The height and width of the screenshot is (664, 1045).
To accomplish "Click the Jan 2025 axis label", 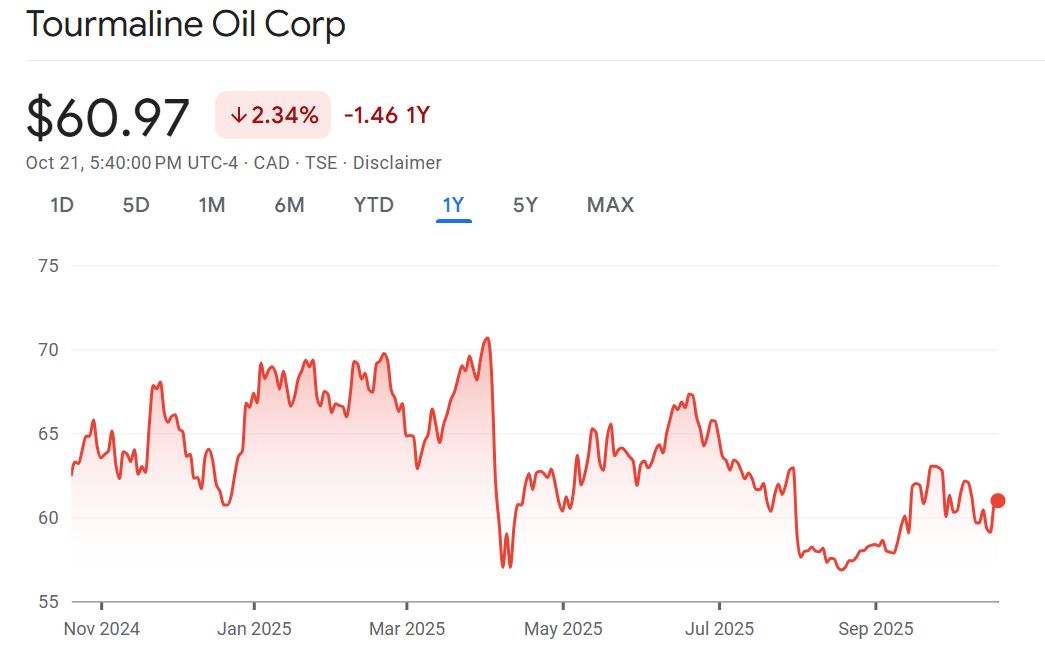I will 254,629.
